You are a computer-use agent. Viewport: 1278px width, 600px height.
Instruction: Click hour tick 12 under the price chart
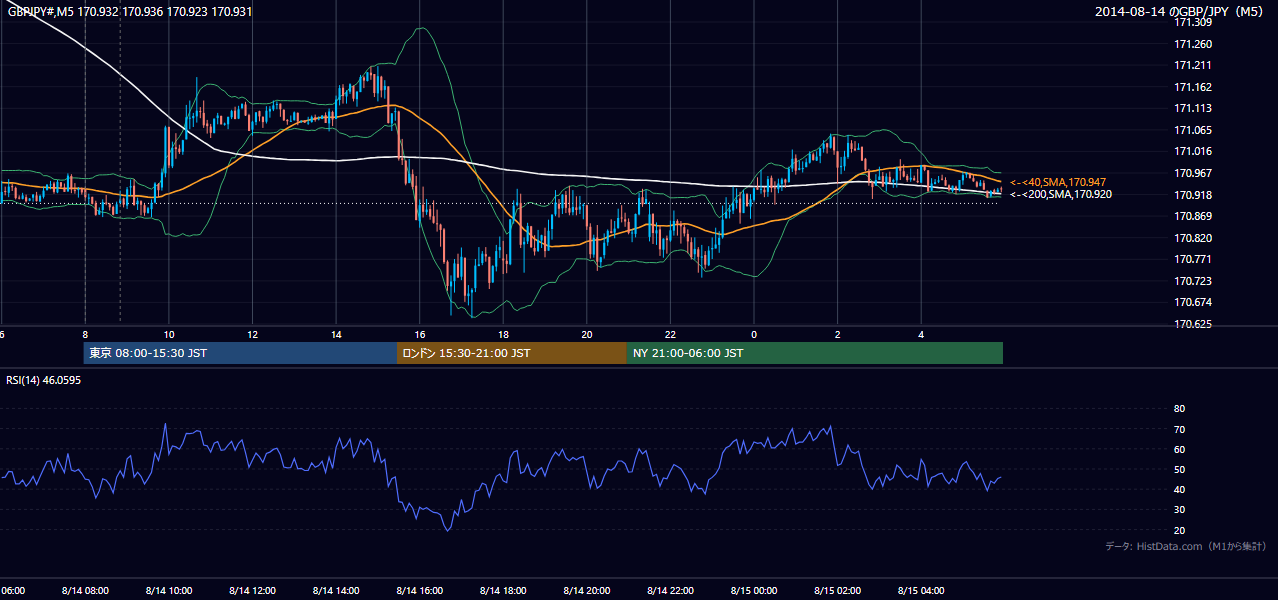pyautogui.click(x=253, y=335)
